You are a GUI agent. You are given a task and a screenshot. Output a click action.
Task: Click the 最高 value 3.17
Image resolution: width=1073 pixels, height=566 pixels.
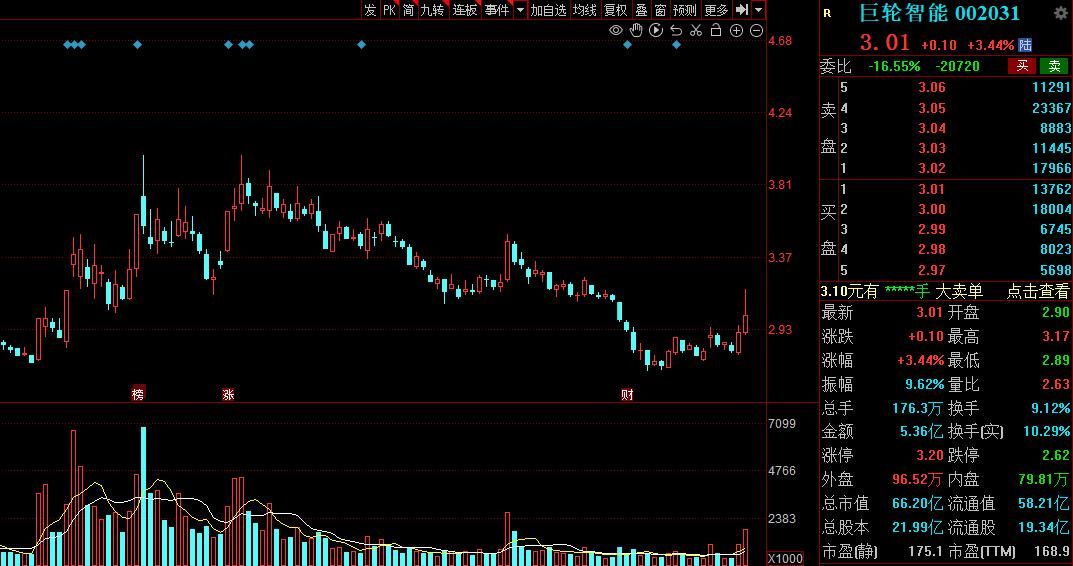pyautogui.click(x=1057, y=336)
